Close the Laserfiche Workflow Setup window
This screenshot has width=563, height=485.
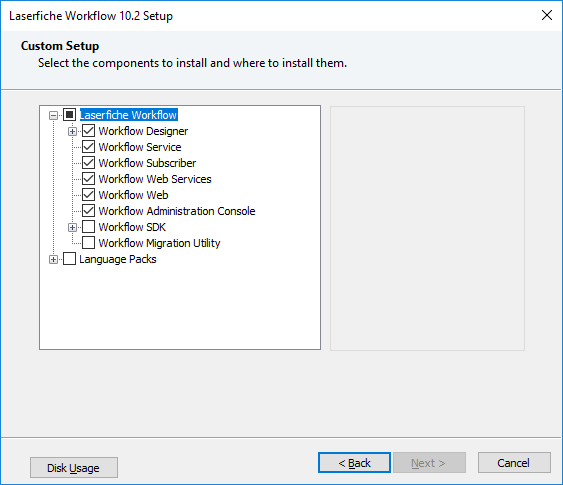click(546, 15)
